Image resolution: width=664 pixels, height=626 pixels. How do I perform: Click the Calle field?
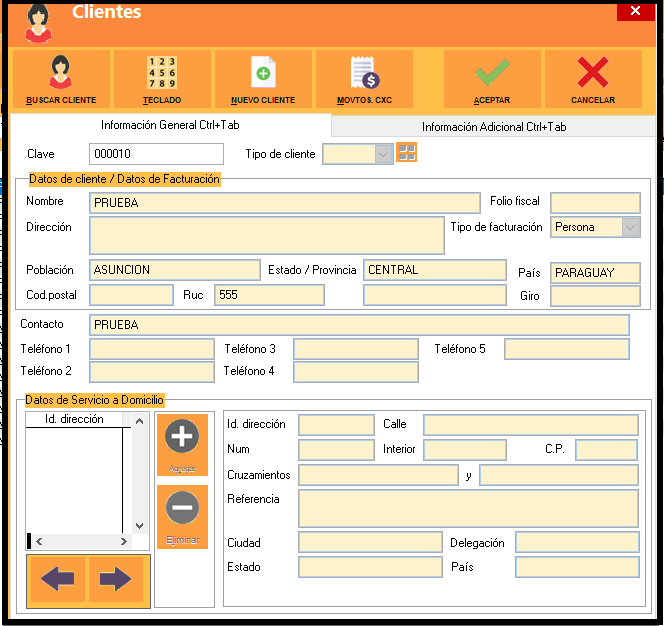point(531,425)
